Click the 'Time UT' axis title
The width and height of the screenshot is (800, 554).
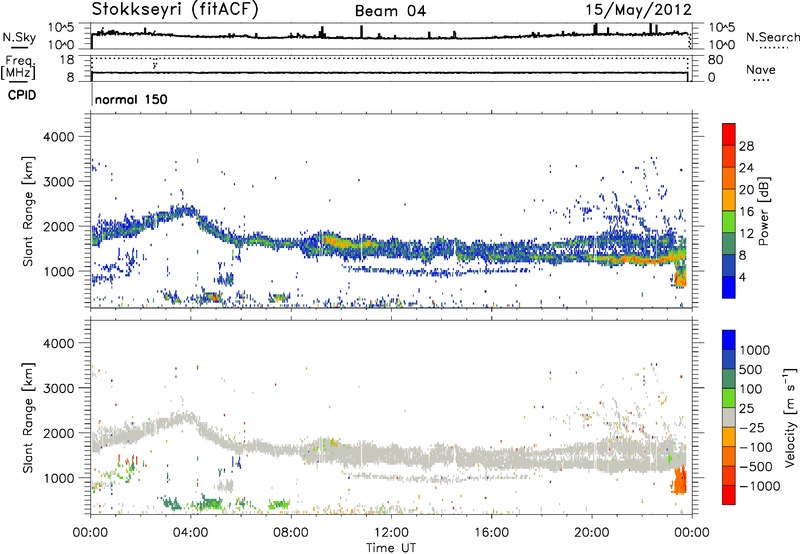(x=391, y=548)
